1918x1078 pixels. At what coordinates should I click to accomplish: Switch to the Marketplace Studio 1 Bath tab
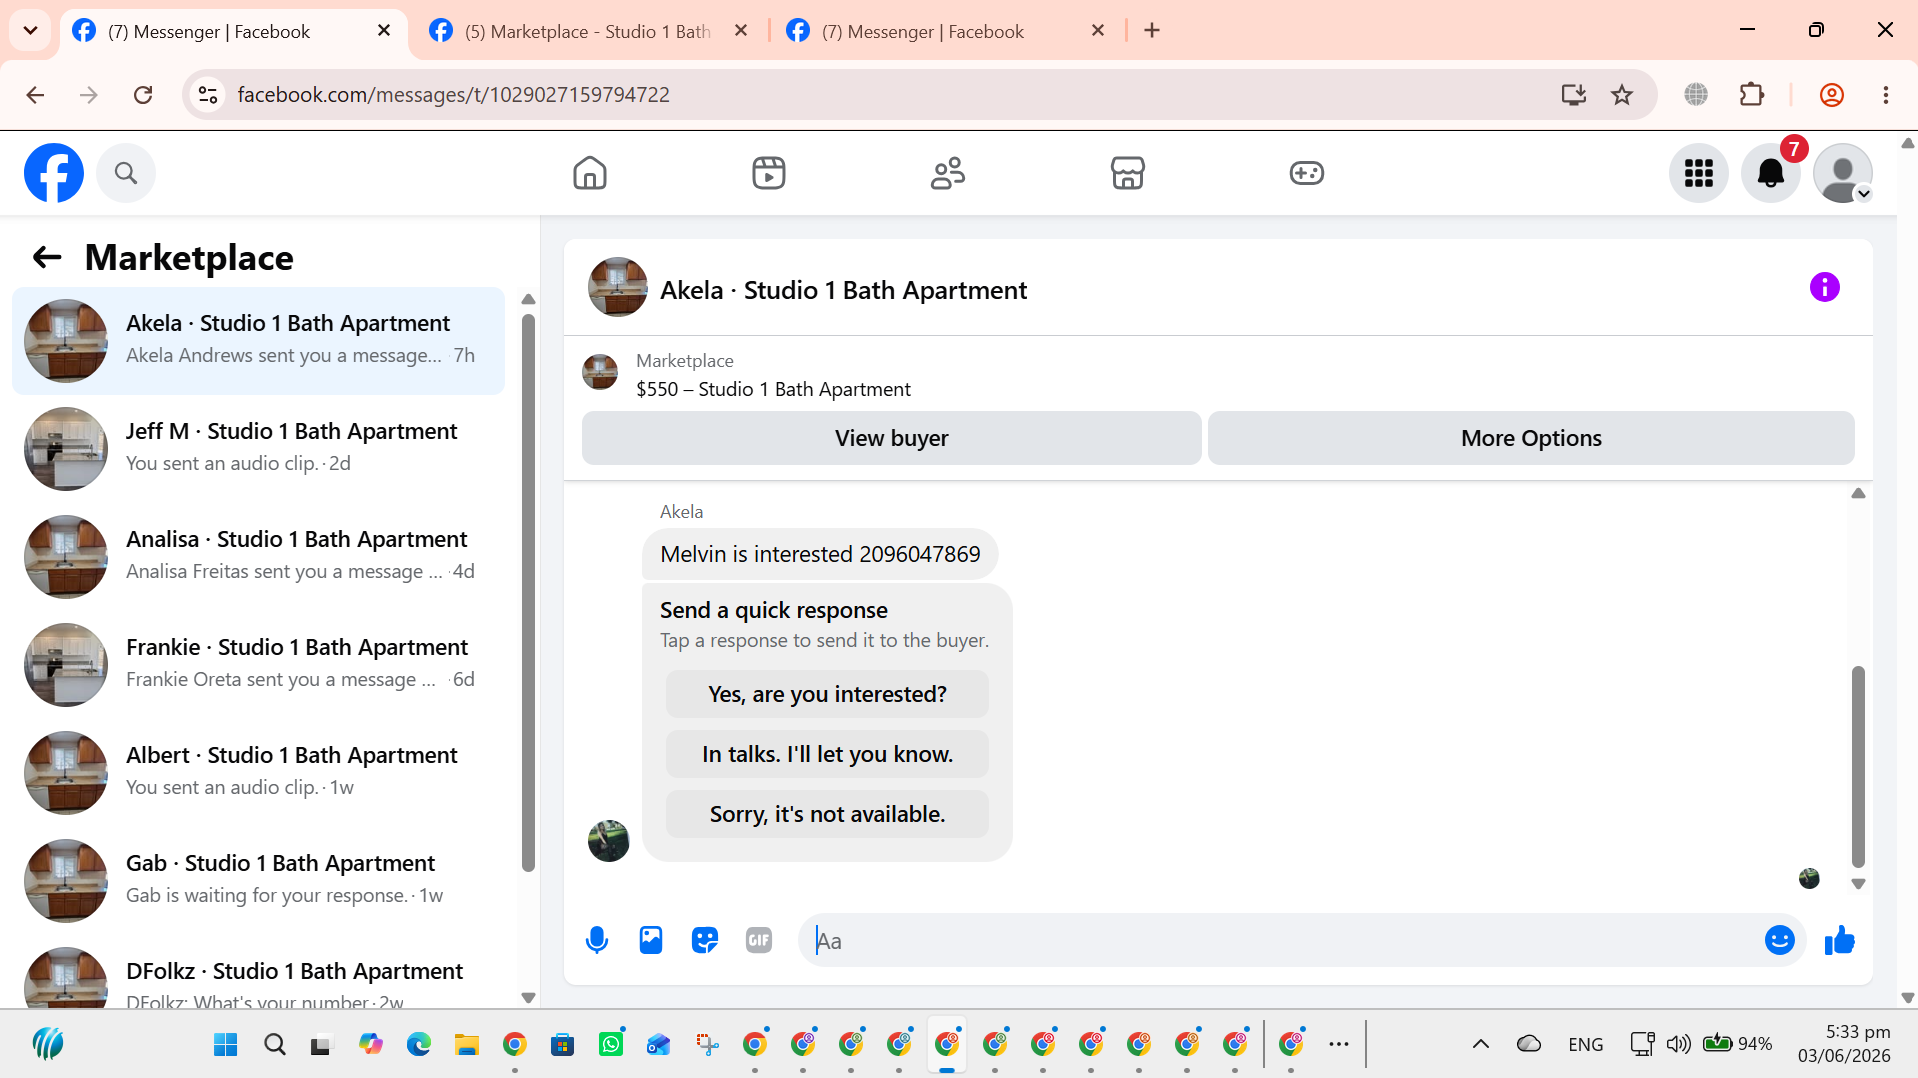(x=588, y=31)
